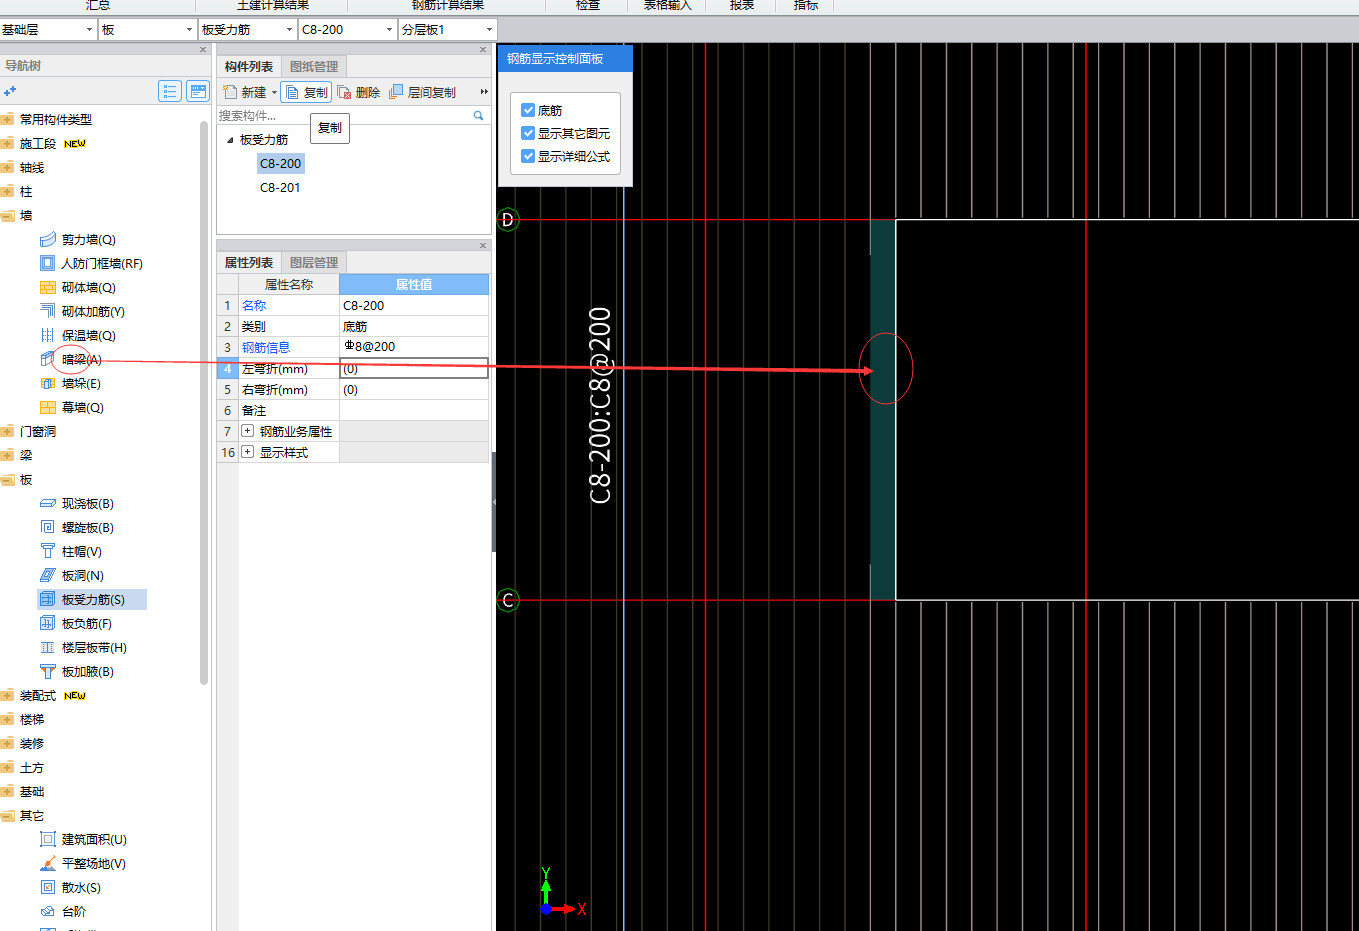
Task: Close the properties list panel
Action: 483,245
